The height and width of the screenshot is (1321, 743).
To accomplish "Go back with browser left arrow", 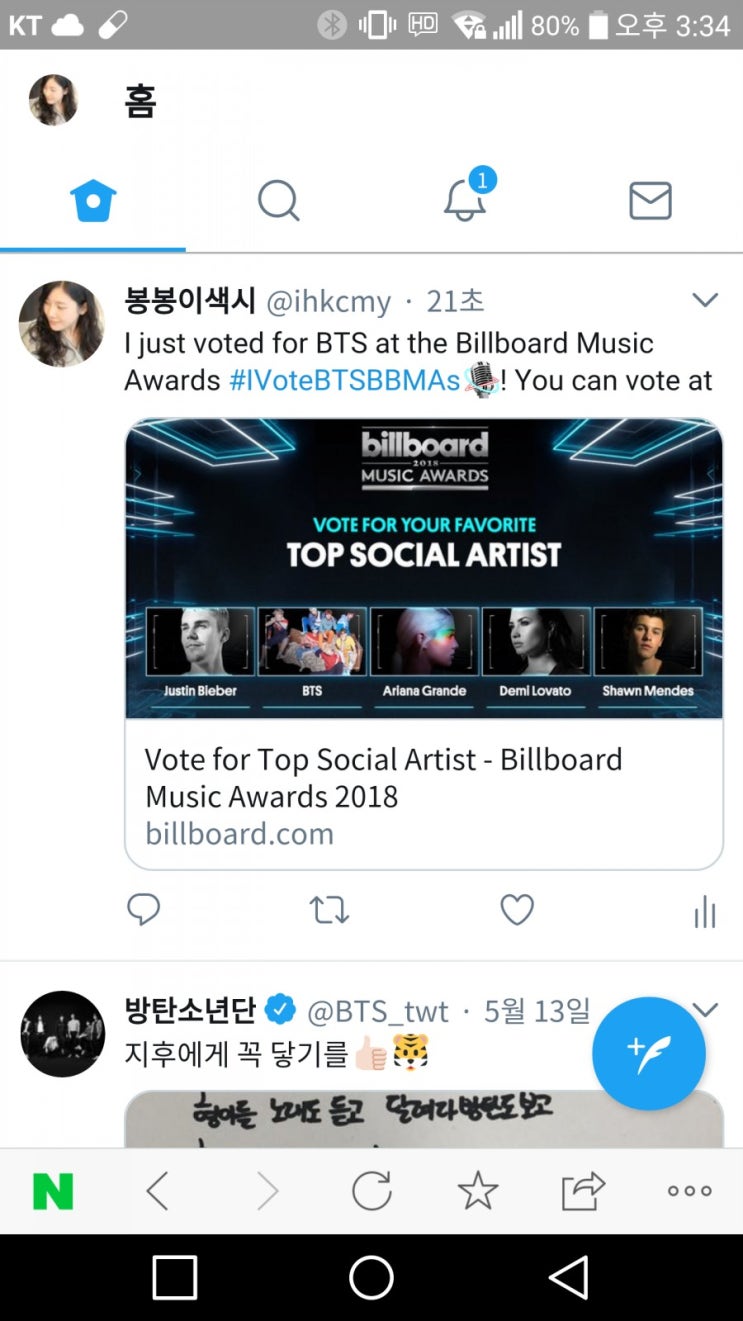I will 157,1191.
